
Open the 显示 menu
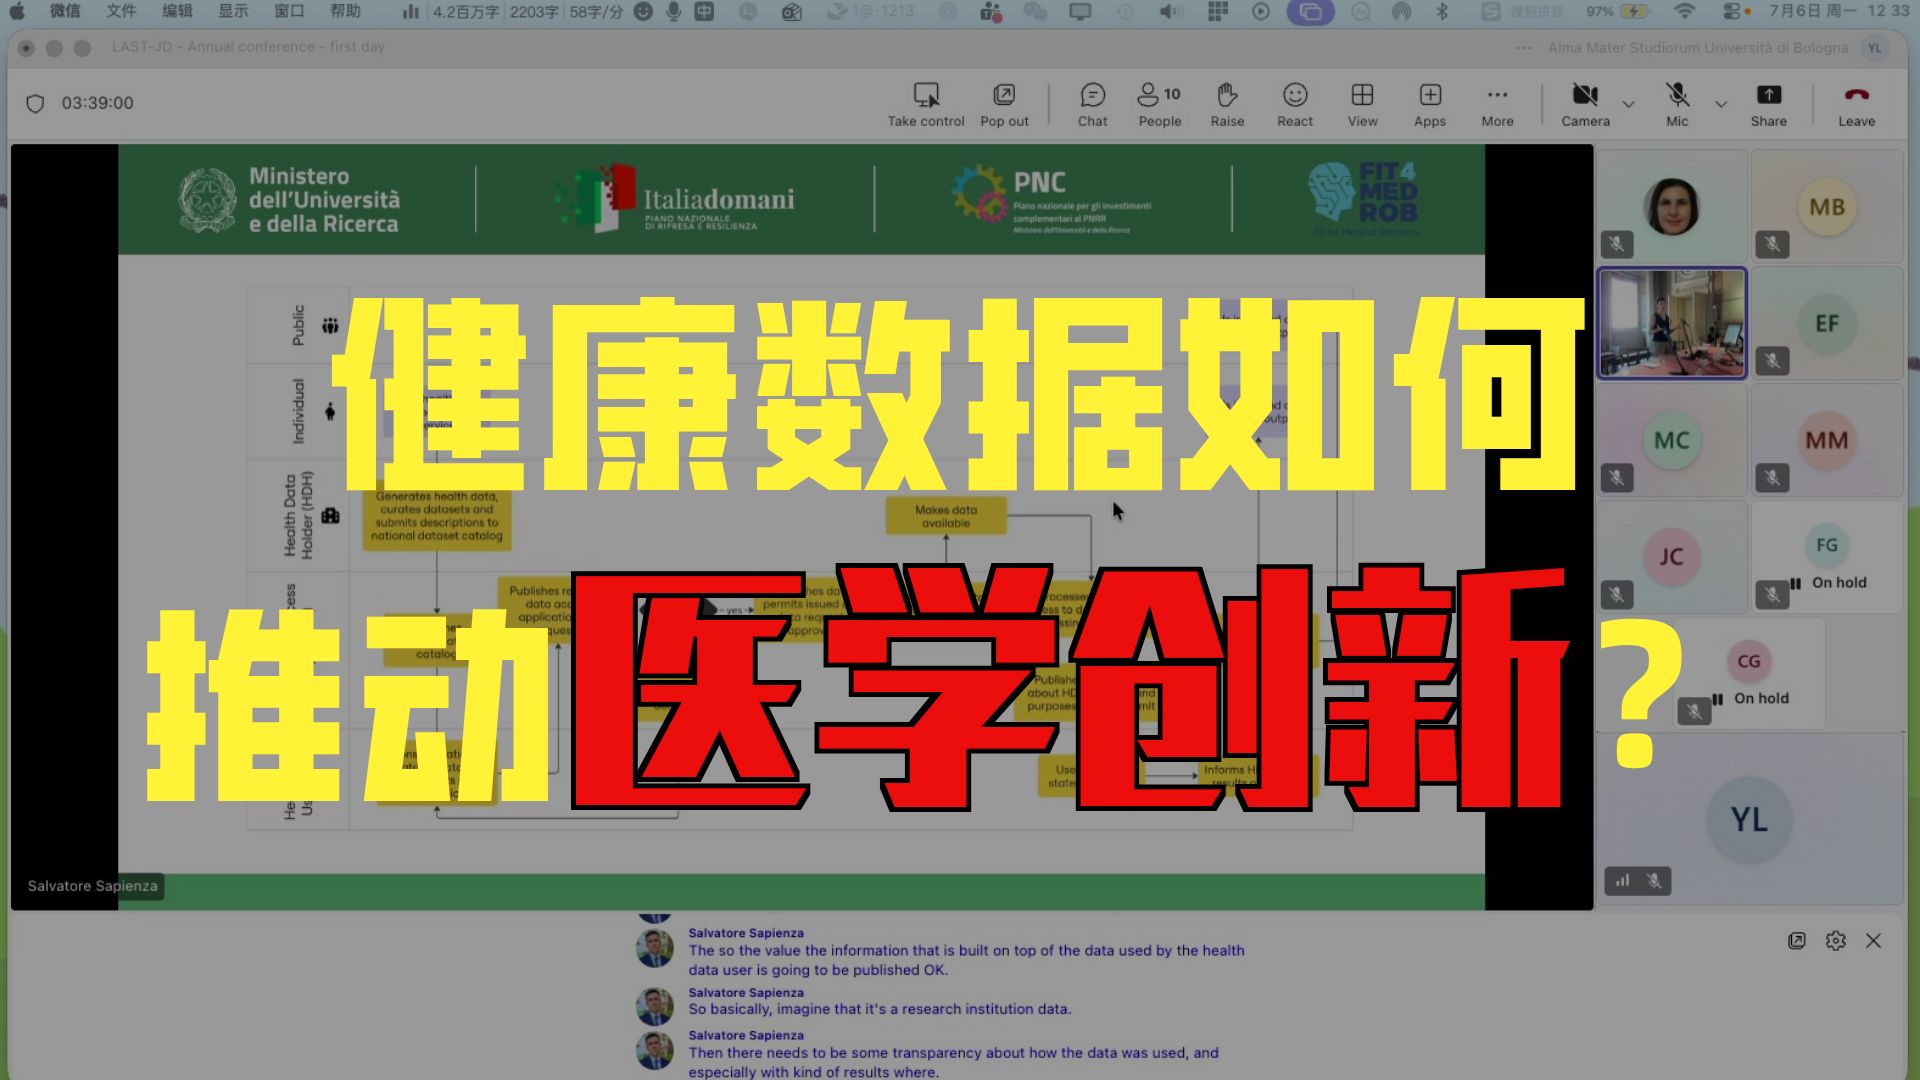233,11
